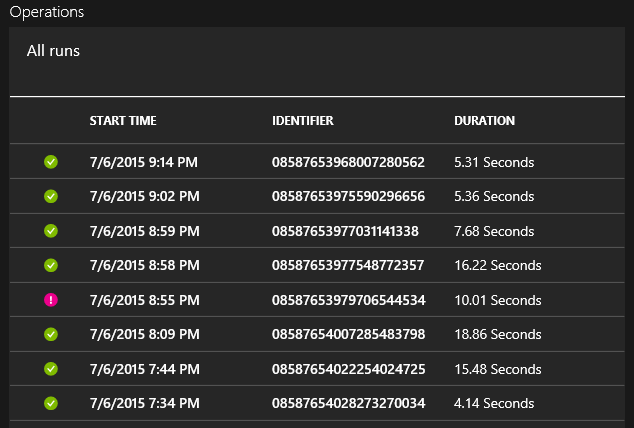Viewport: 634px width, 428px height.
Task: Sort by the START TIME column header
Action: click(123, 121)
